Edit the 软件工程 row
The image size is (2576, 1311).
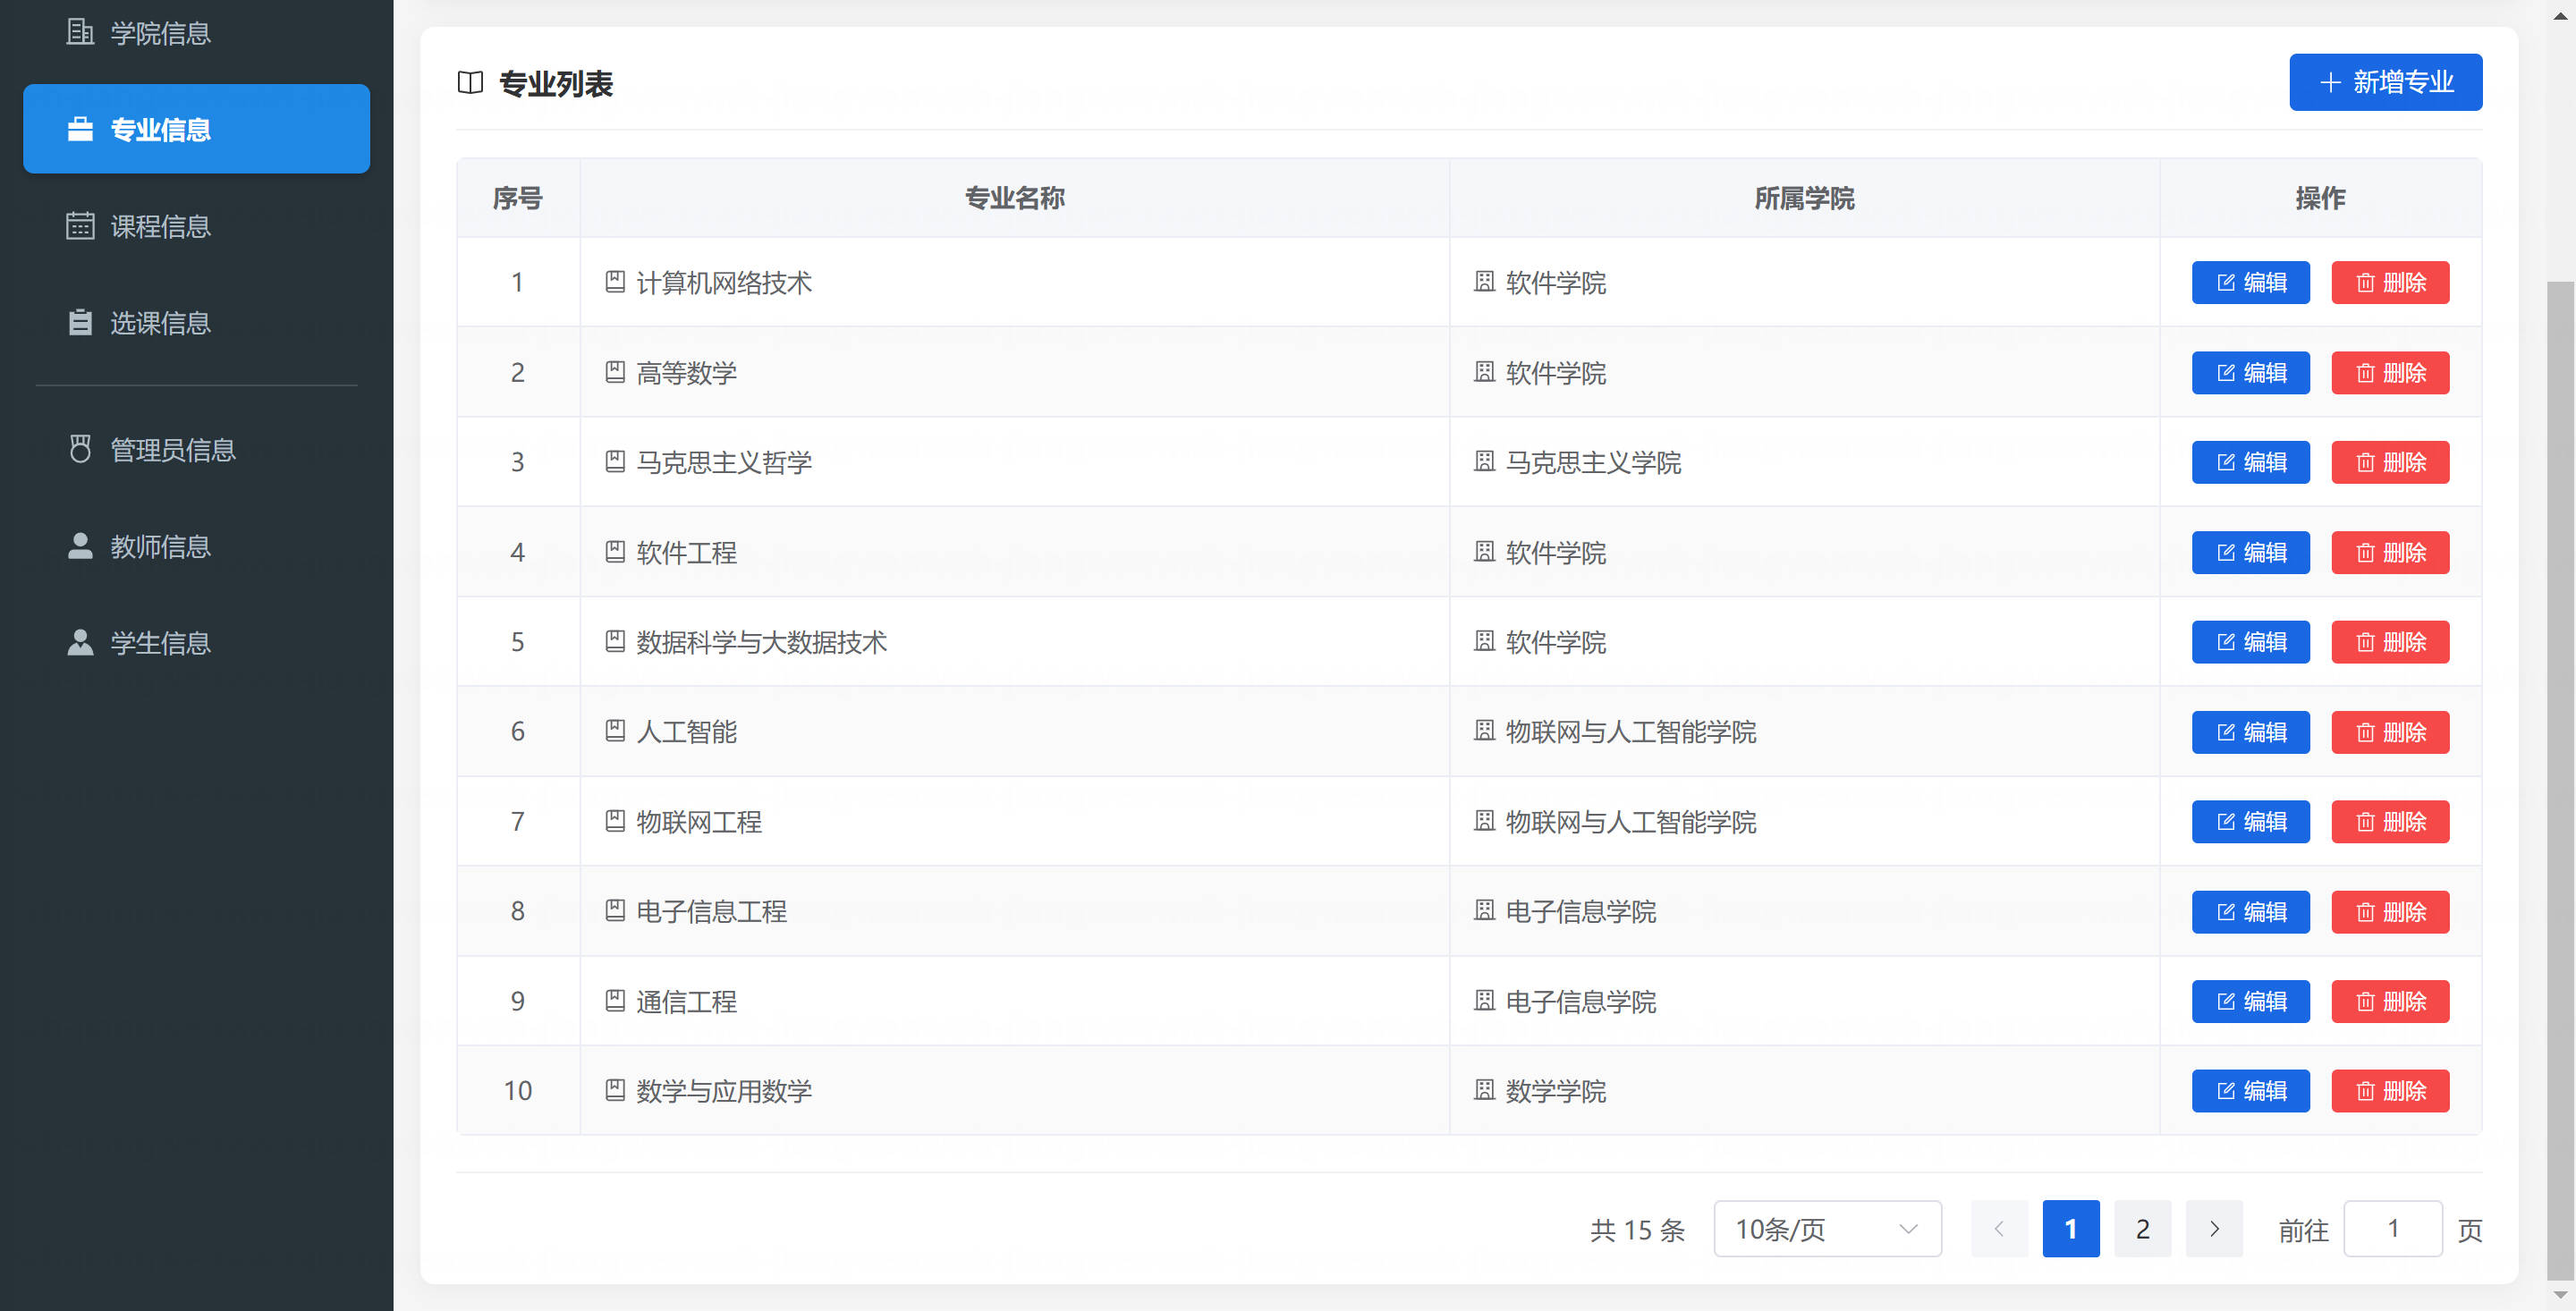[2250, 553]
